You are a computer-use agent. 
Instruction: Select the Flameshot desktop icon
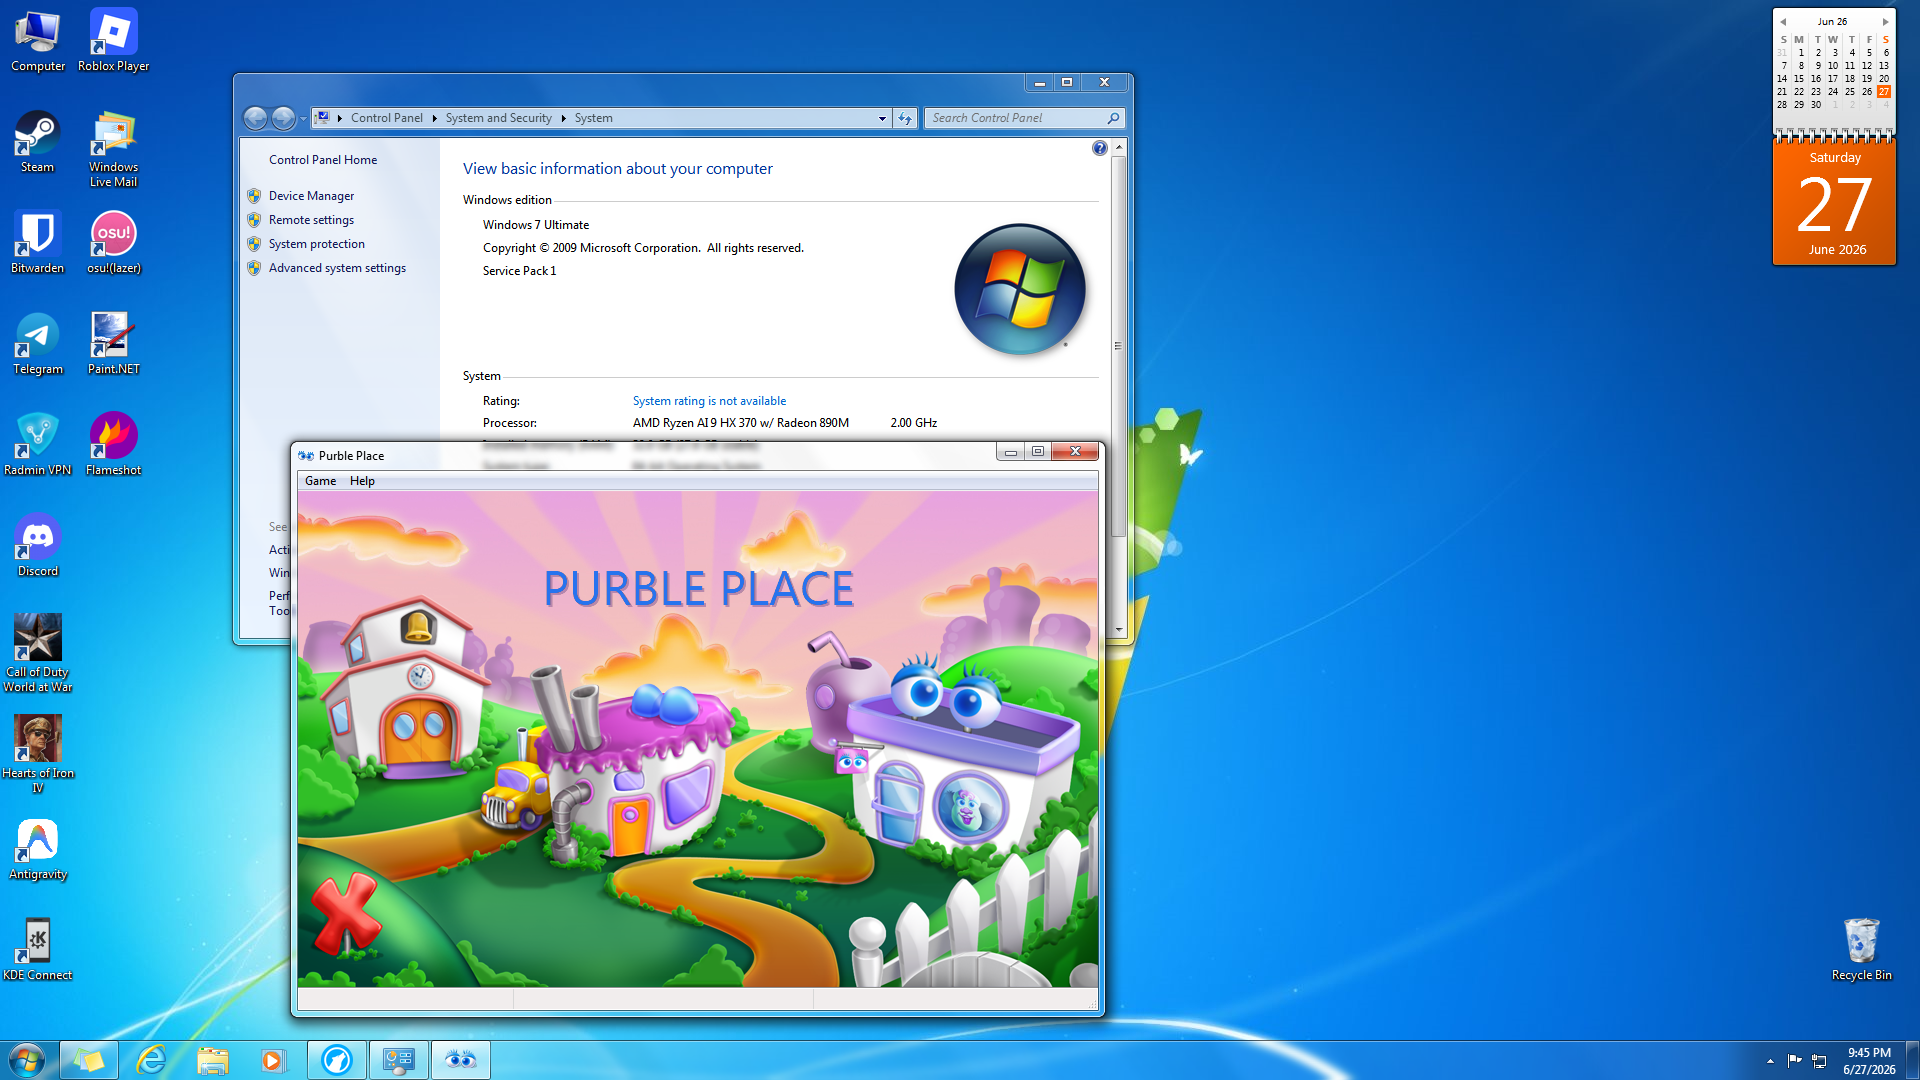tap(113, 445)
